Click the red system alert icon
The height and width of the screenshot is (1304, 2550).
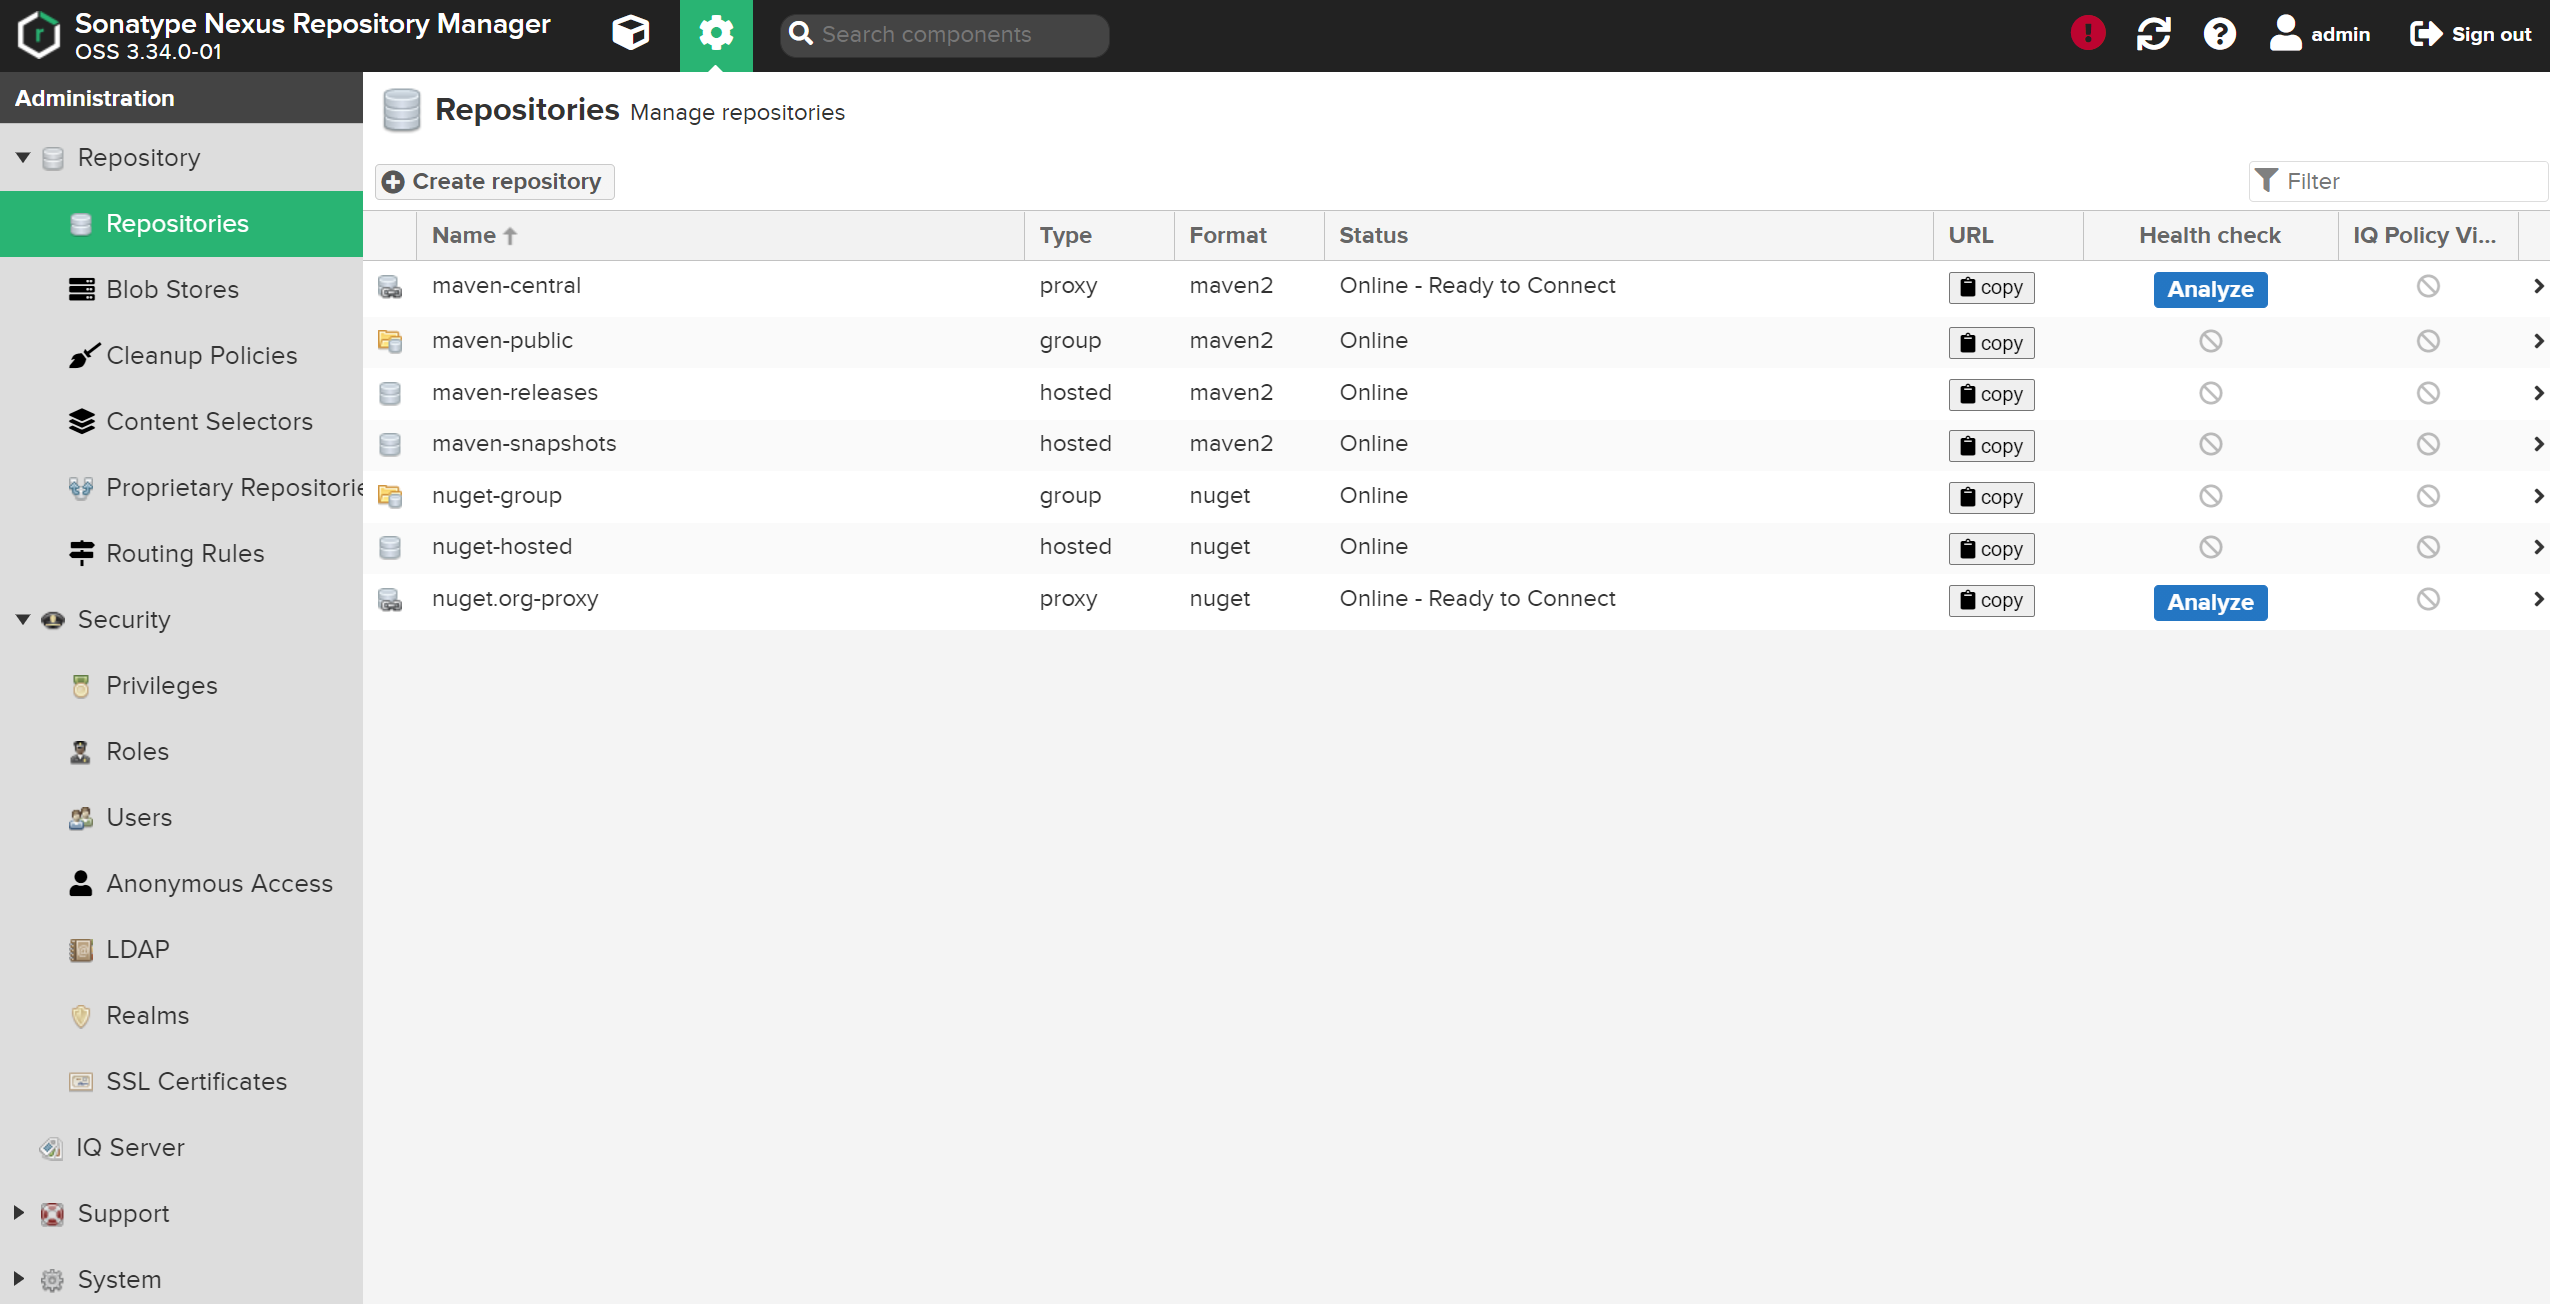(x=2088, y=33)
